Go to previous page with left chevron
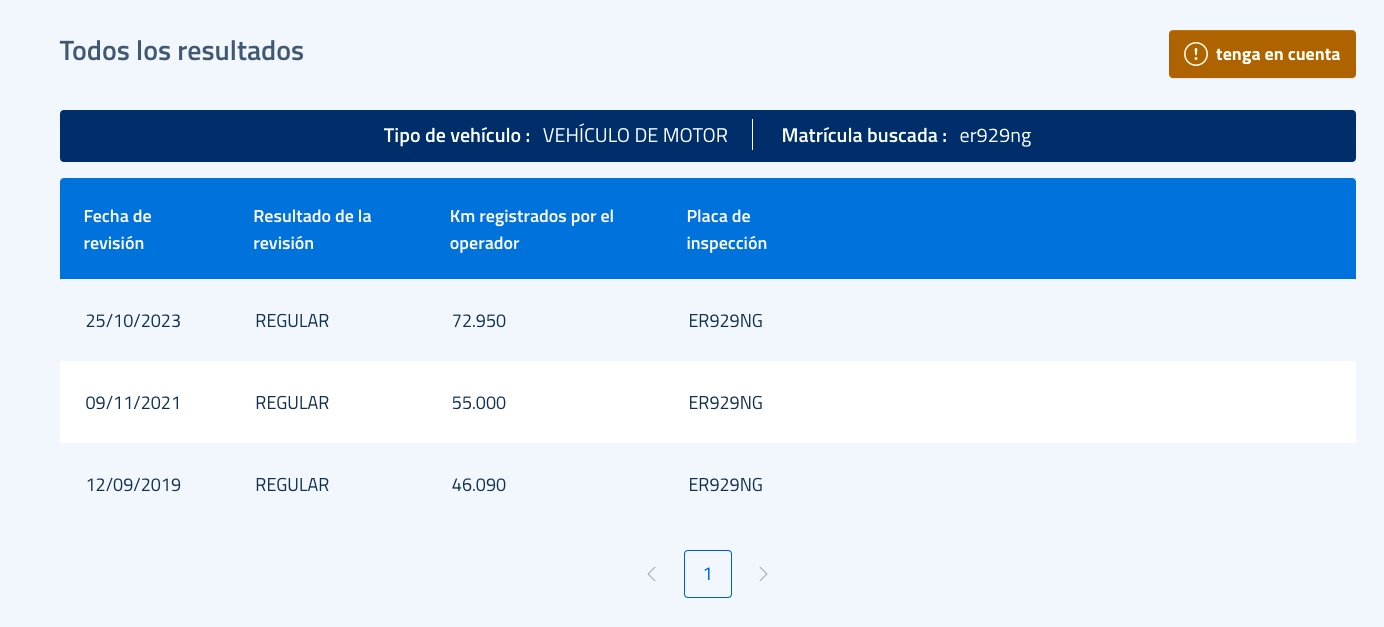 (x=652, y=574)
